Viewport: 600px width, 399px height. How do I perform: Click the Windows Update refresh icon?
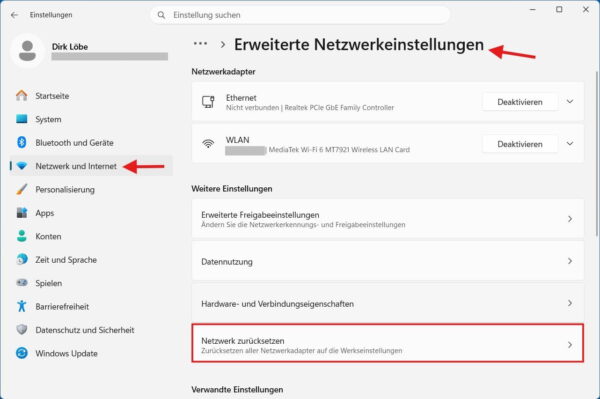pyautogui.click(x=22, y=353)
